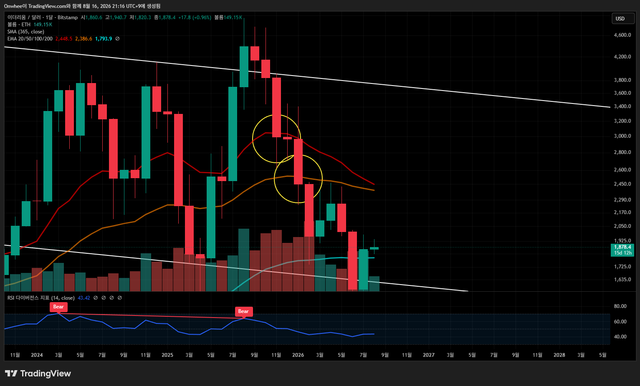Select the red RSI divergence trend line

(151, 315)
